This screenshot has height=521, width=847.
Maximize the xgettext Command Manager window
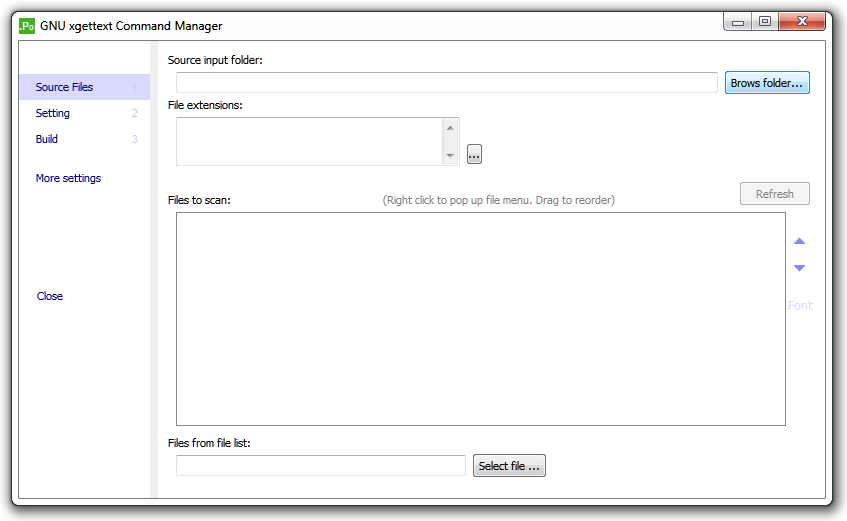765,22
